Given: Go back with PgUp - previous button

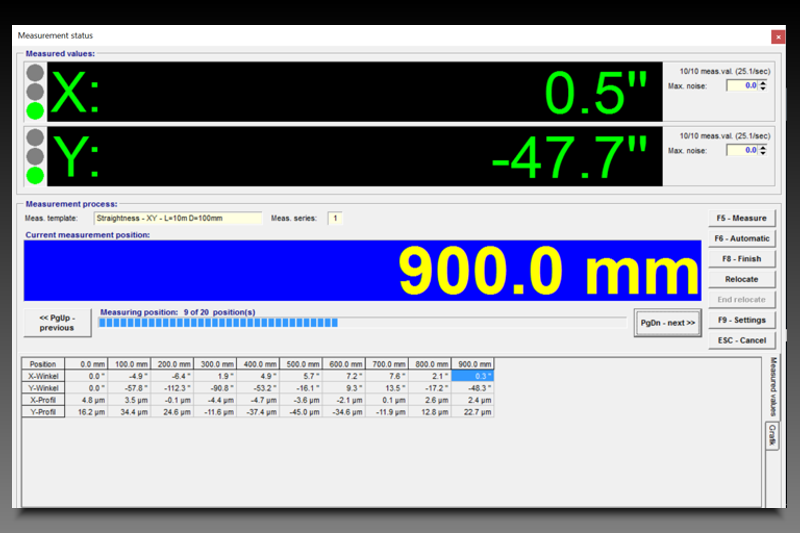Looking at the screenshot, I should click(x=57, y=323).
